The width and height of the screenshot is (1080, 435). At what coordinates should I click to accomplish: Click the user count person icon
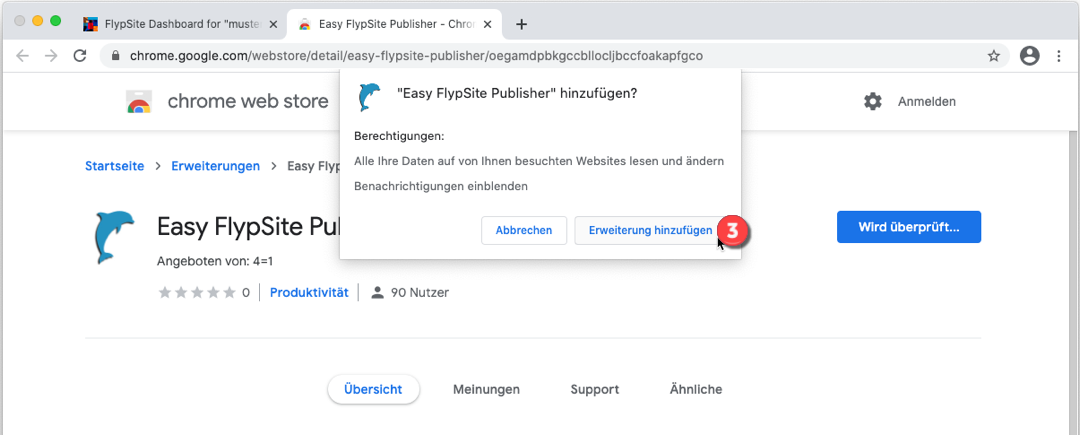click(x=377, y=293)
